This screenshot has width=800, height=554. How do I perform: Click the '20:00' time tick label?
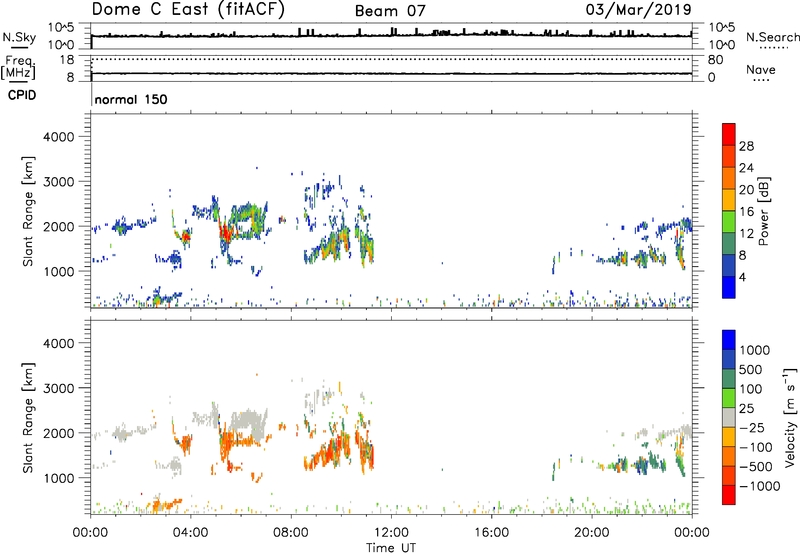pos(591,533)
